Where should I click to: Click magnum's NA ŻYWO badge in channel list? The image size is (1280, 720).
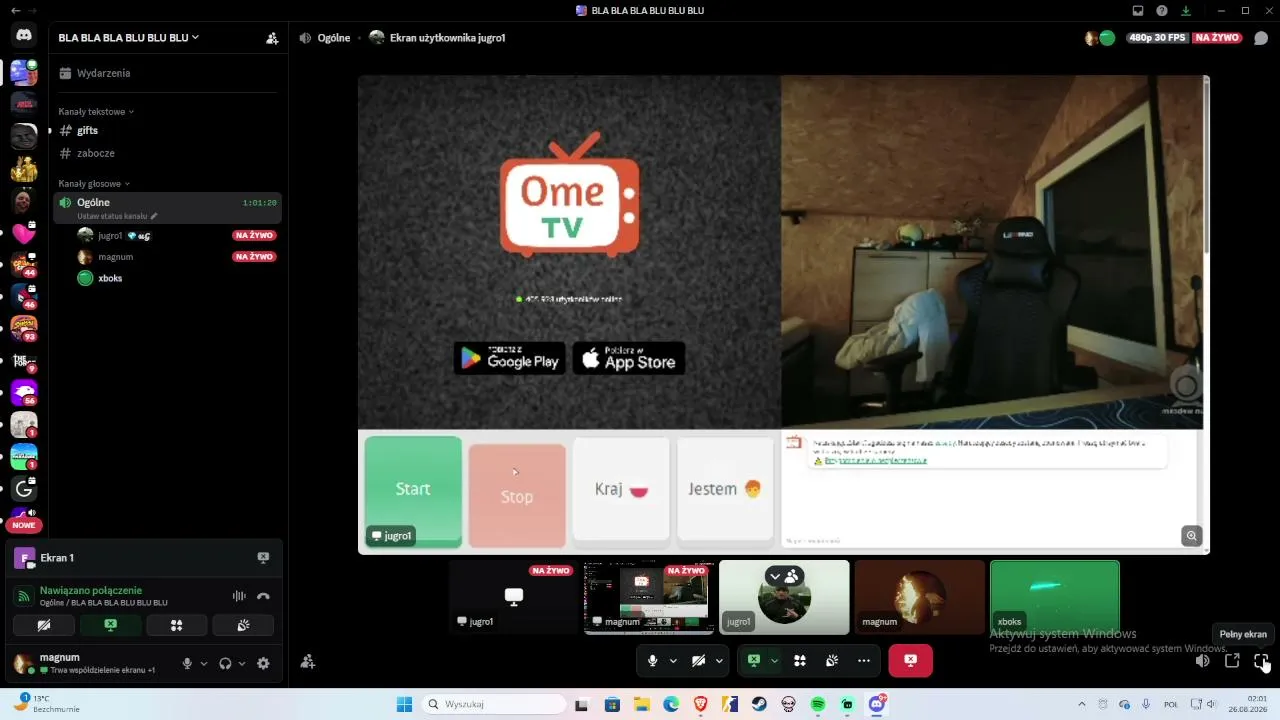pos(254,257)
